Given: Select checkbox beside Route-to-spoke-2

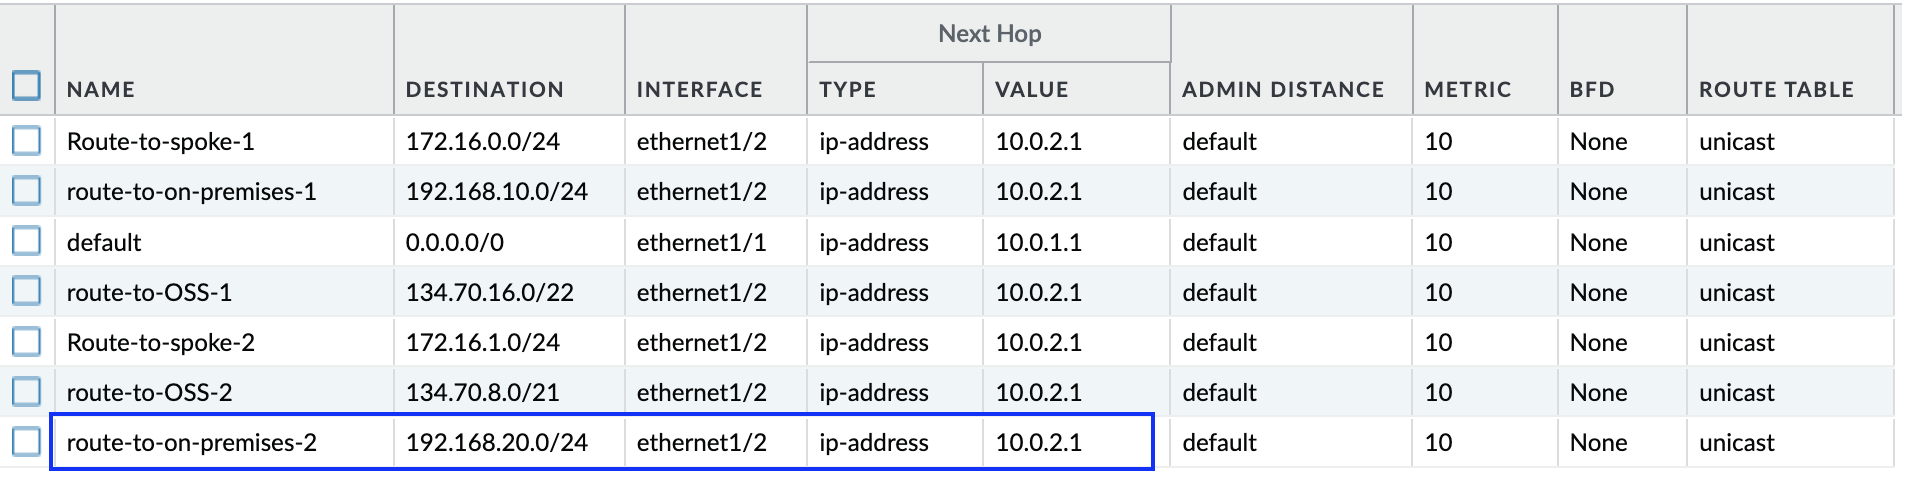Looking at the screenshot, I should click(x=27, y=342).
